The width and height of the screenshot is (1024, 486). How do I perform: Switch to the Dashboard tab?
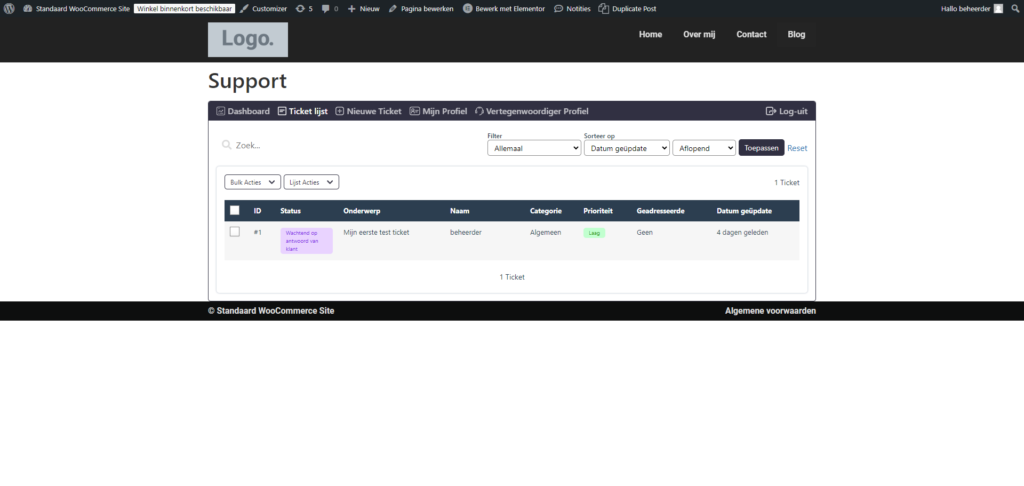243,111
